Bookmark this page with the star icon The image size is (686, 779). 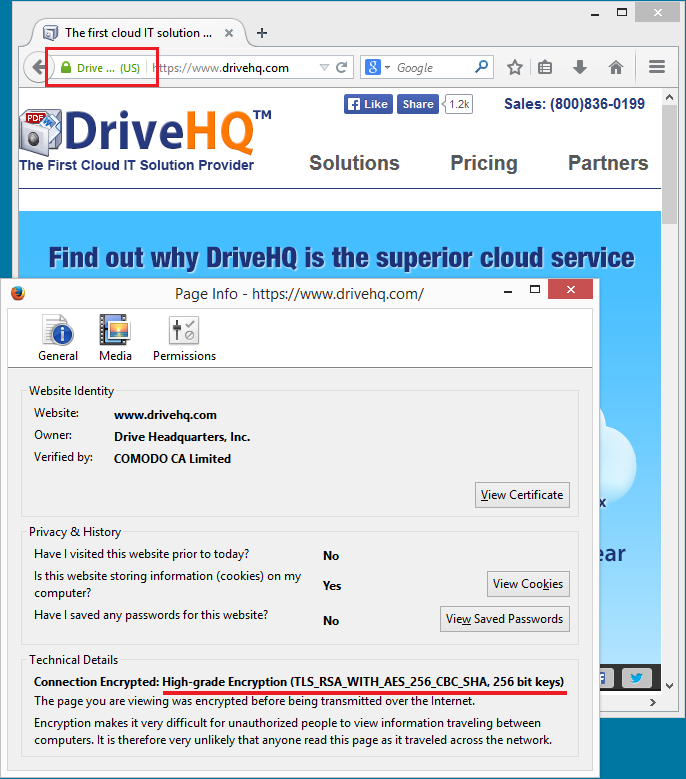[x=515, y=67]
